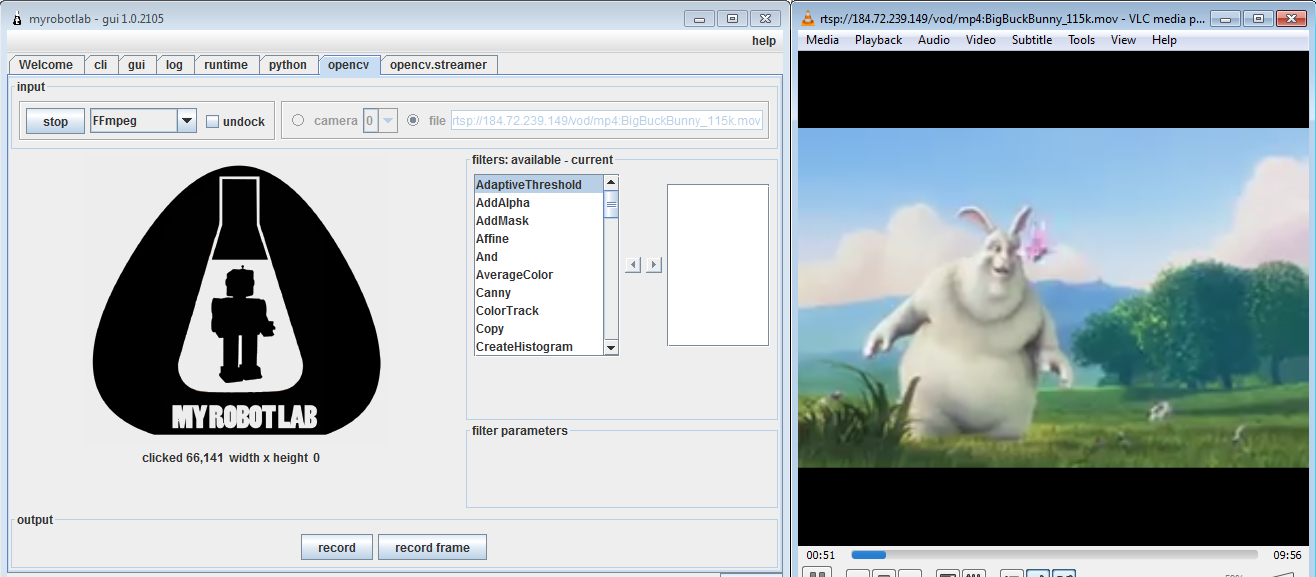Open the opencv.streamer tab
Image resolution: width=1316 pixels, height=577 pixels.
[x=438, y=65]
